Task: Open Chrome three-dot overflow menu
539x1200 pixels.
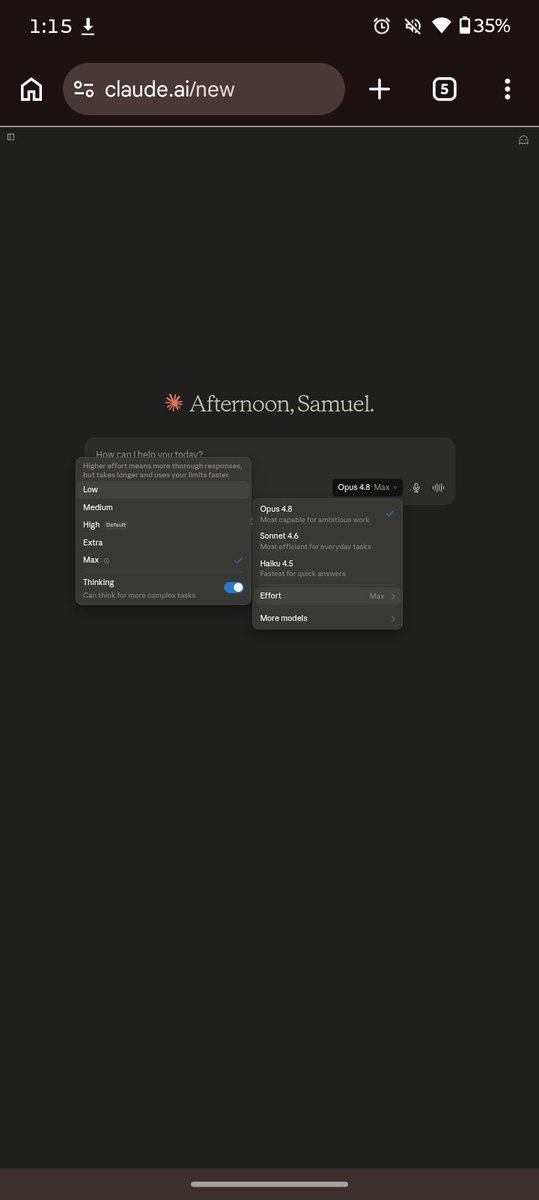Action: [507, 90]
